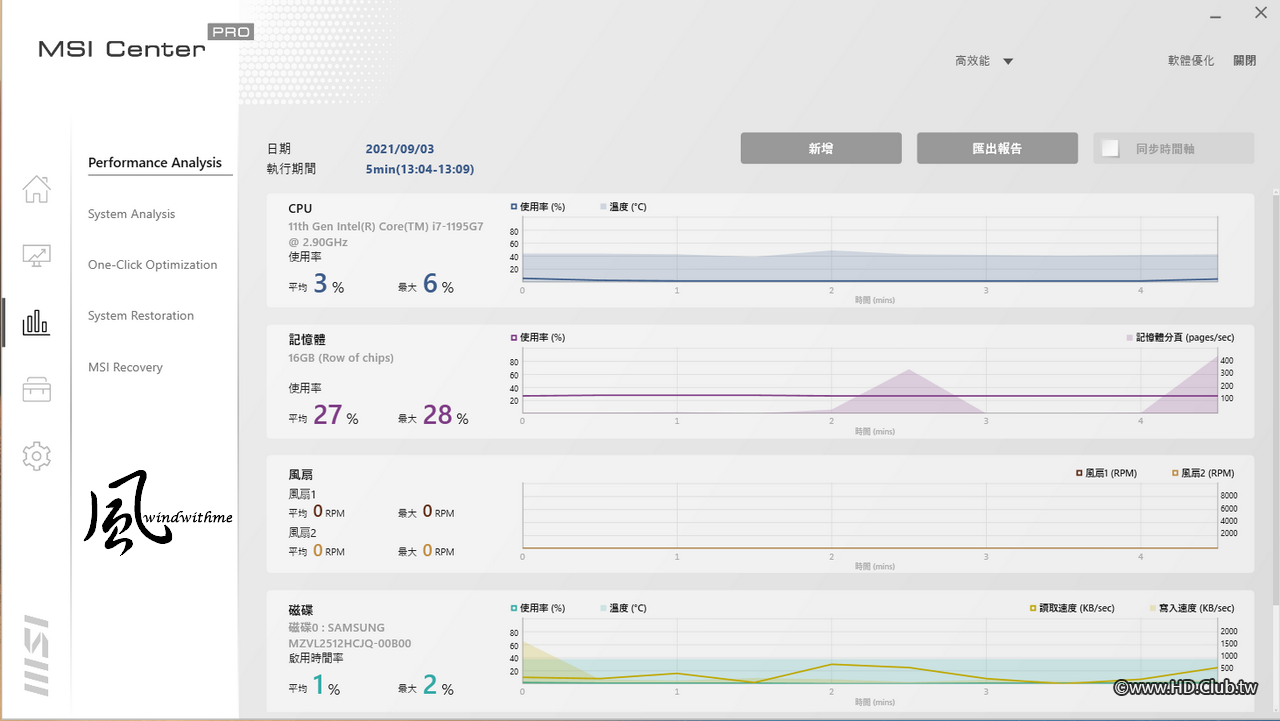Screen dimensions: 1280x721
Task: Toggle the 同步時間軸 checkbox
Action: pyautogui.click(x=1110, y=148)
